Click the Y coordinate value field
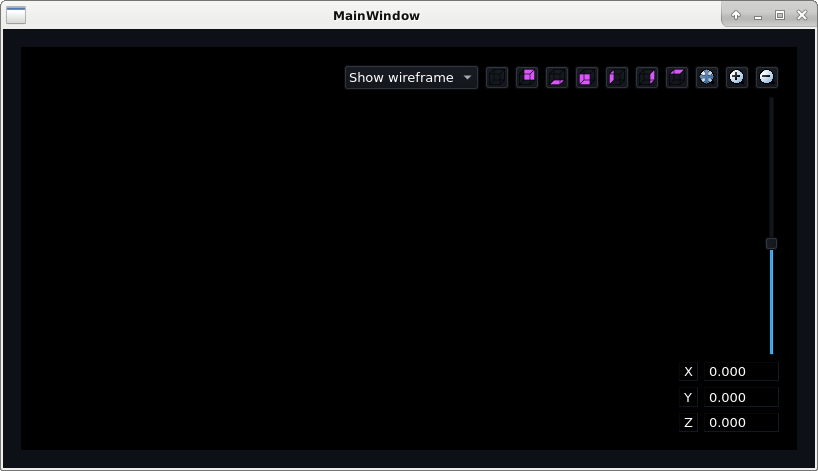 click(x=741, y=397)
